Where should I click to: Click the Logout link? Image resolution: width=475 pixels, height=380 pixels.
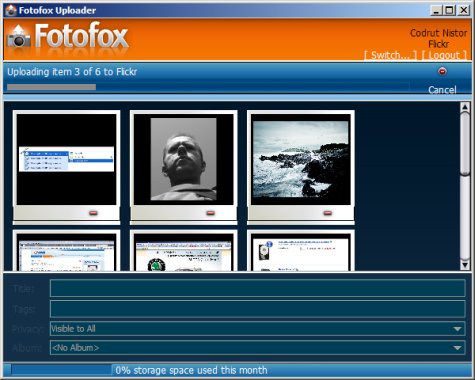click(444, 55)
